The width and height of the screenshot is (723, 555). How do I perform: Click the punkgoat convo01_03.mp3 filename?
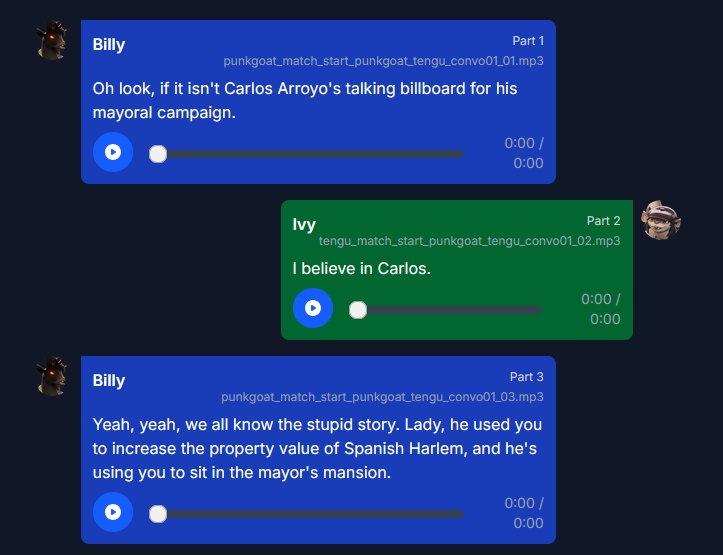coord(382,397)
